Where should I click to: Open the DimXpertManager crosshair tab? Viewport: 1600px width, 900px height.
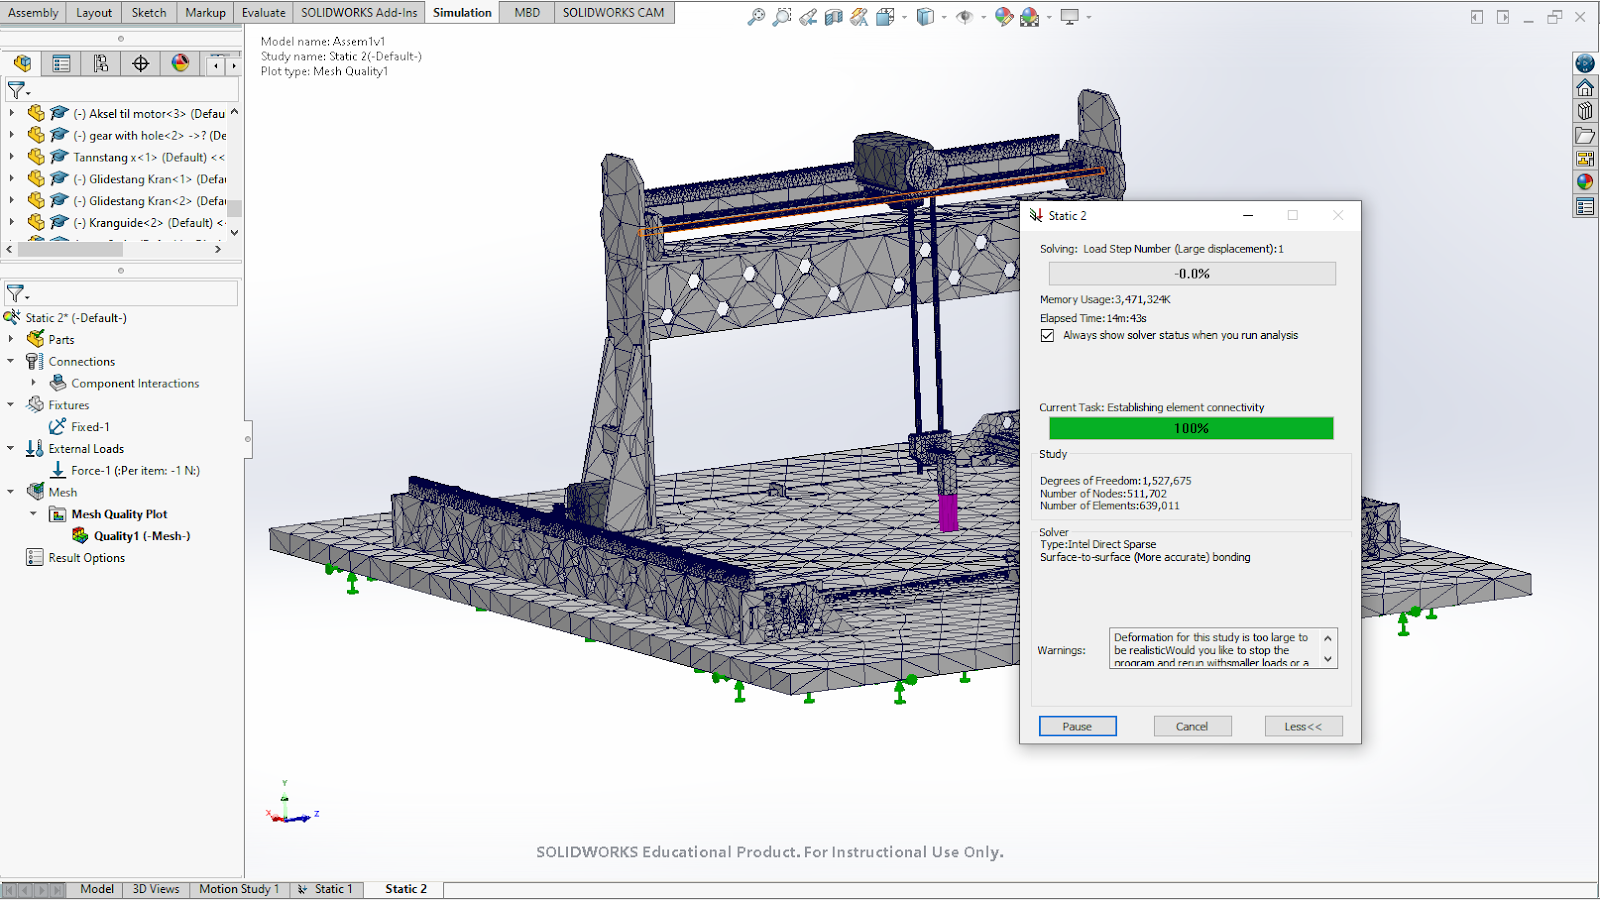click(140, 63)
